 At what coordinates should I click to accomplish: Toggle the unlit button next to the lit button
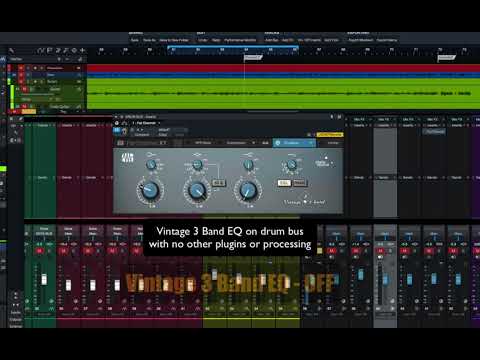point(299,183)
